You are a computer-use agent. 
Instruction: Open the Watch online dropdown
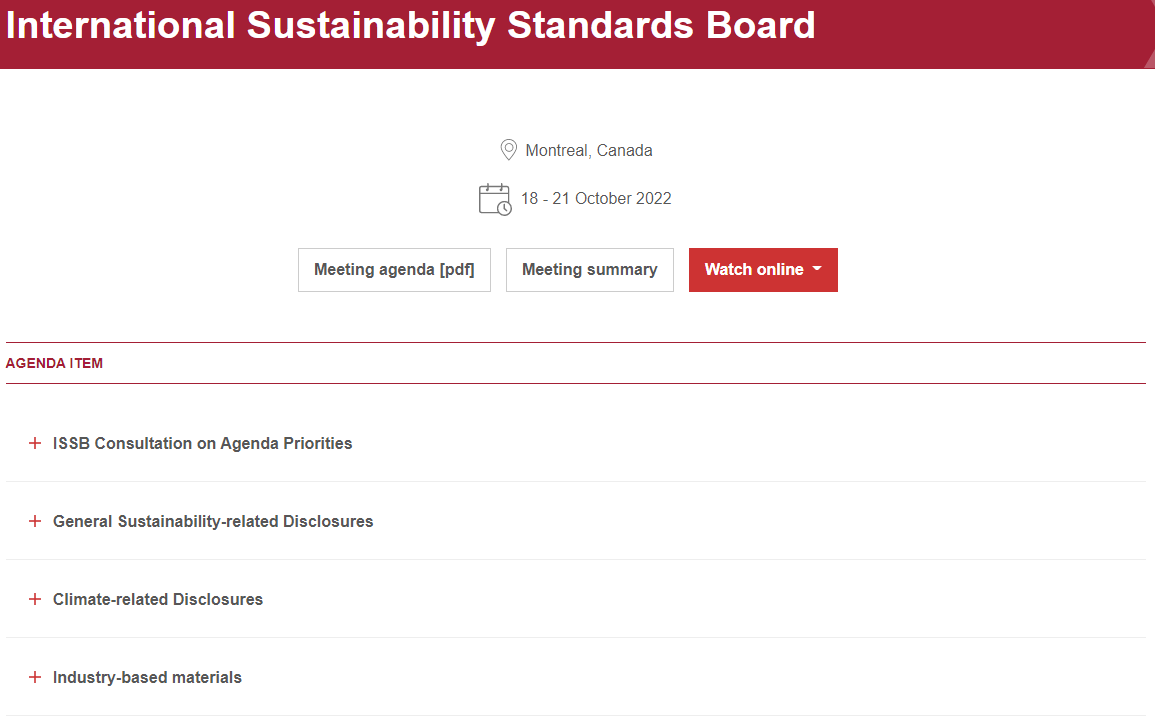pyautogui.click(x=763, y=270)
